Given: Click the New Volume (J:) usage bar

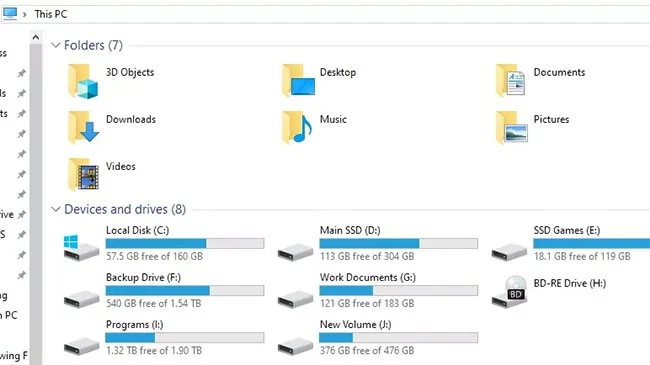Looking at the screenshot, I should click(x=399, y=338).
